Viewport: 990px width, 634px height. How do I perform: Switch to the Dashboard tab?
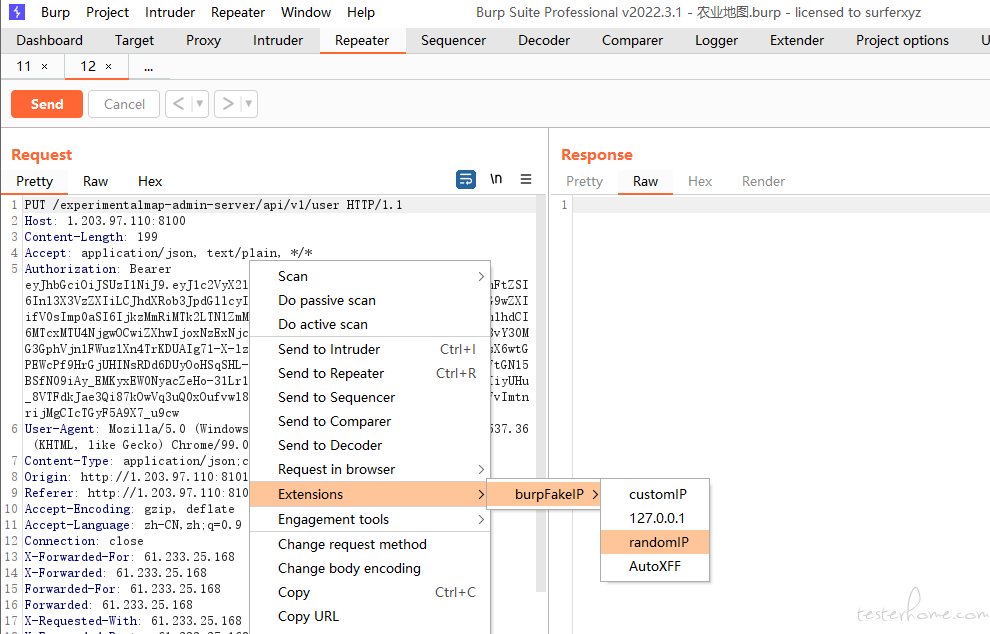coord(49,40)
